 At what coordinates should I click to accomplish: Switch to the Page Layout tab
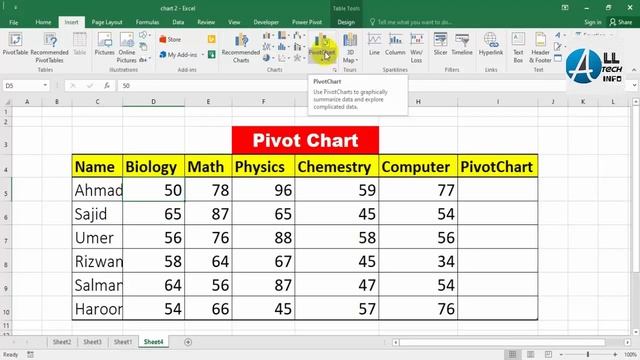[107, 22]
